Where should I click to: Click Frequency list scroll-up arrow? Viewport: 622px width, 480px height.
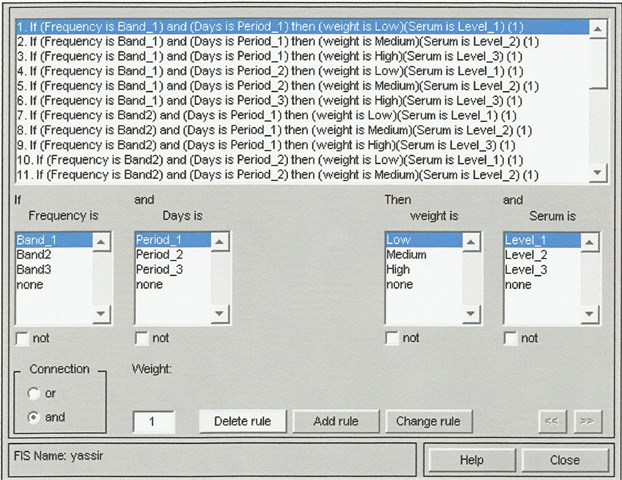(x=101, y=242)
